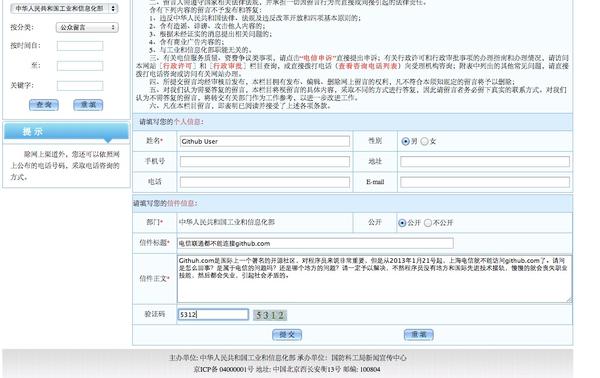Click the 信件正文 message body textarea
The image size is (600, 378).
coord(375,279)
